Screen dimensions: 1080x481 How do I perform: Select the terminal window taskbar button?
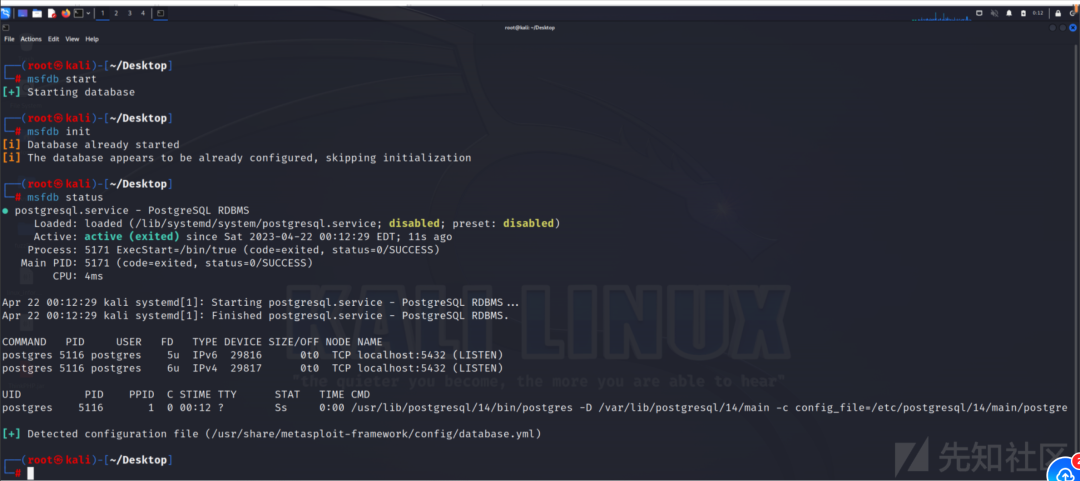(x=160, y=13)
